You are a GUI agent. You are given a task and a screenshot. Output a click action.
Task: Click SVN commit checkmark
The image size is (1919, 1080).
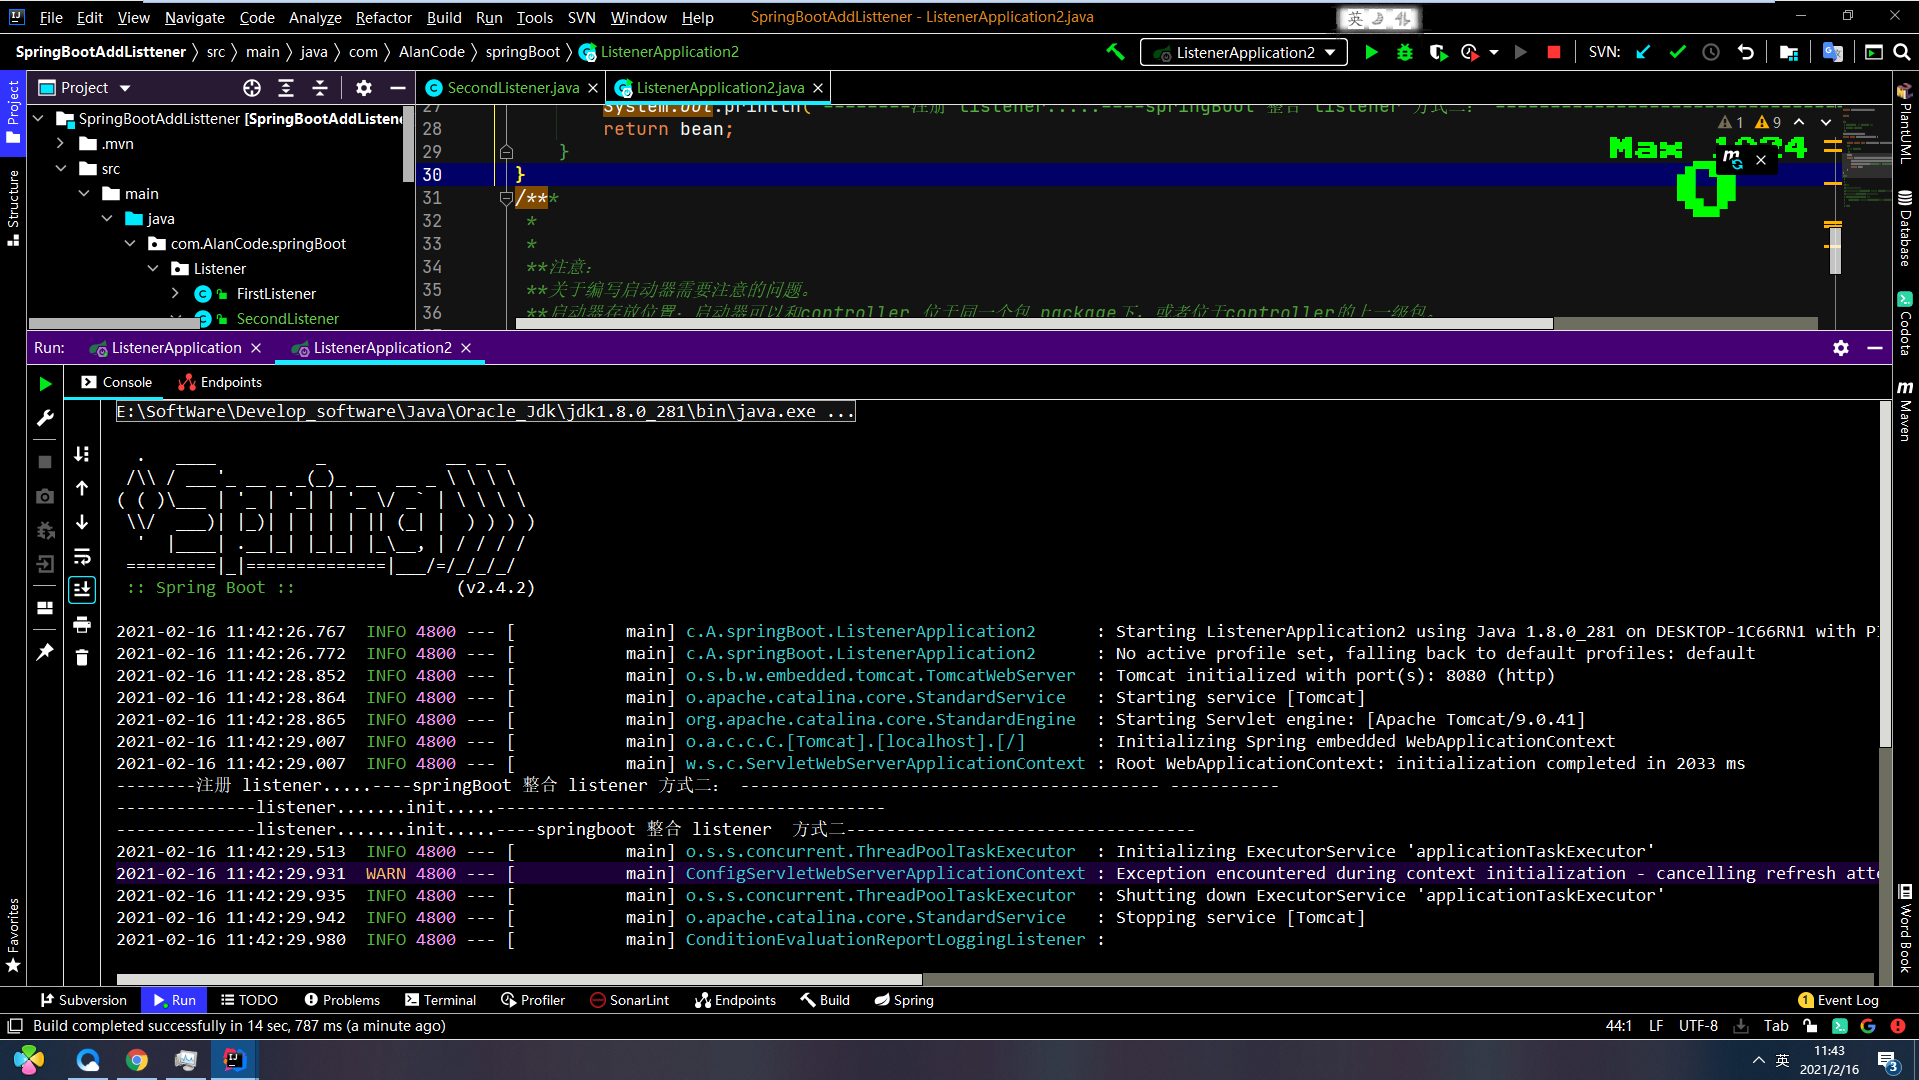[1677, 52]
